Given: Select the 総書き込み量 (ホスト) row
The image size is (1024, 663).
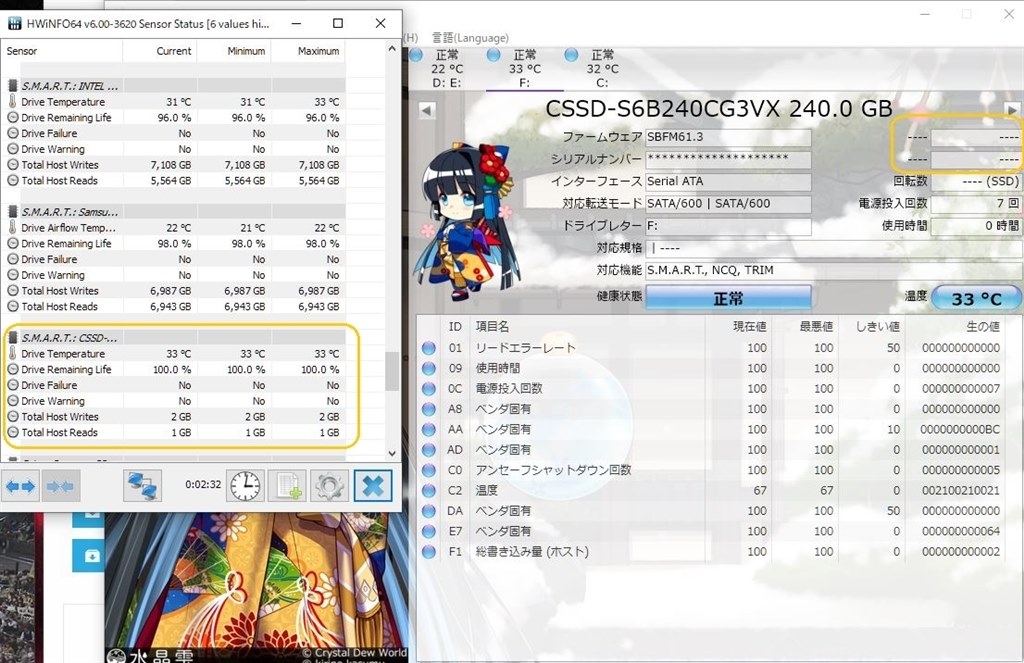Looking at the screenshot, I should point(711,552).
